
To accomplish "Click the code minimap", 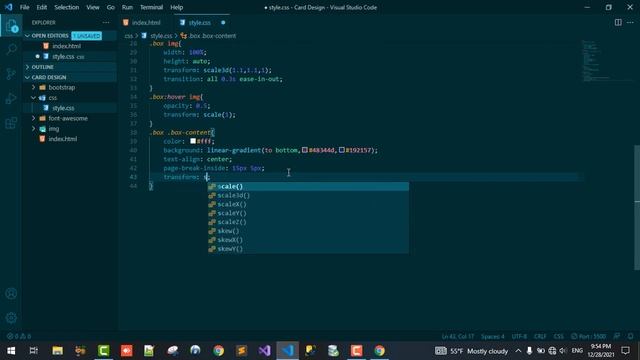I will pyautogui.click(x=607, y=61).
